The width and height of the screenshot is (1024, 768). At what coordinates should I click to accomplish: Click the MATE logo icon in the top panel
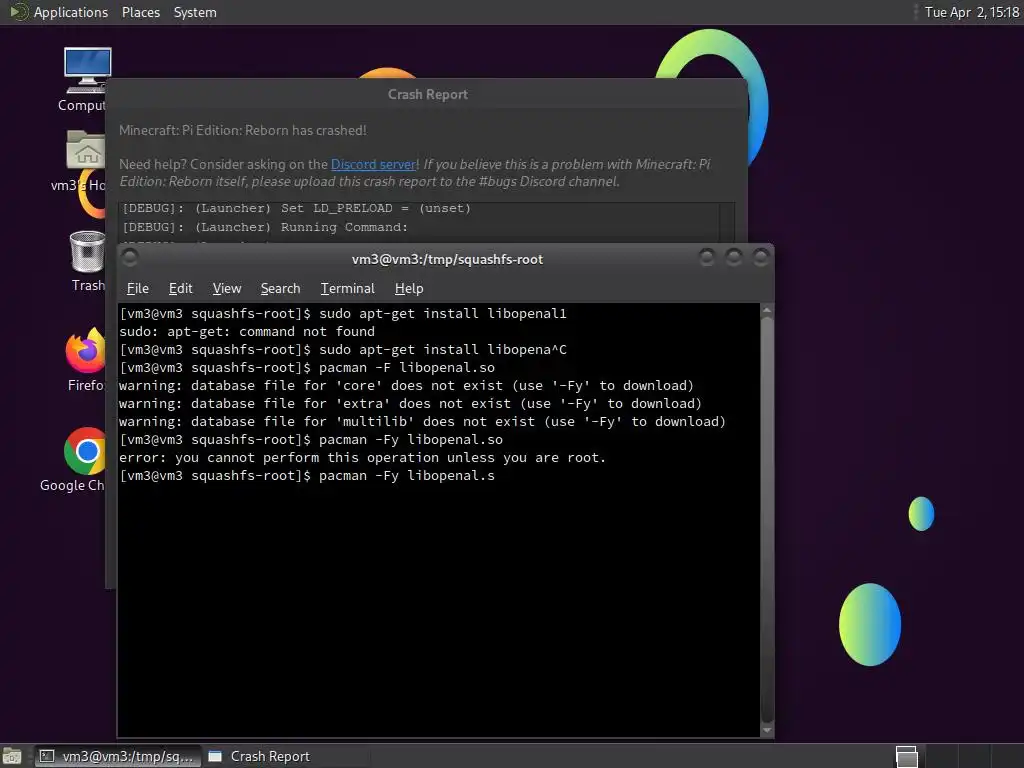[18, 12]
